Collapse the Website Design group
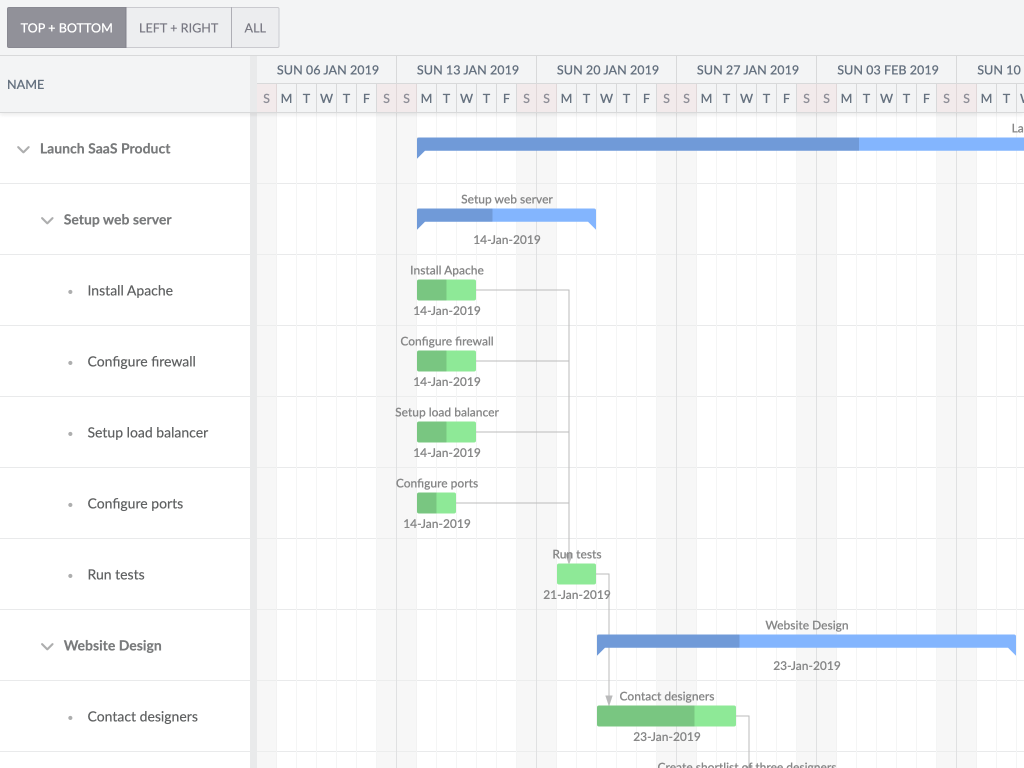The width and height of the screenshot is (1024, 768). click(x=47, y=646)
